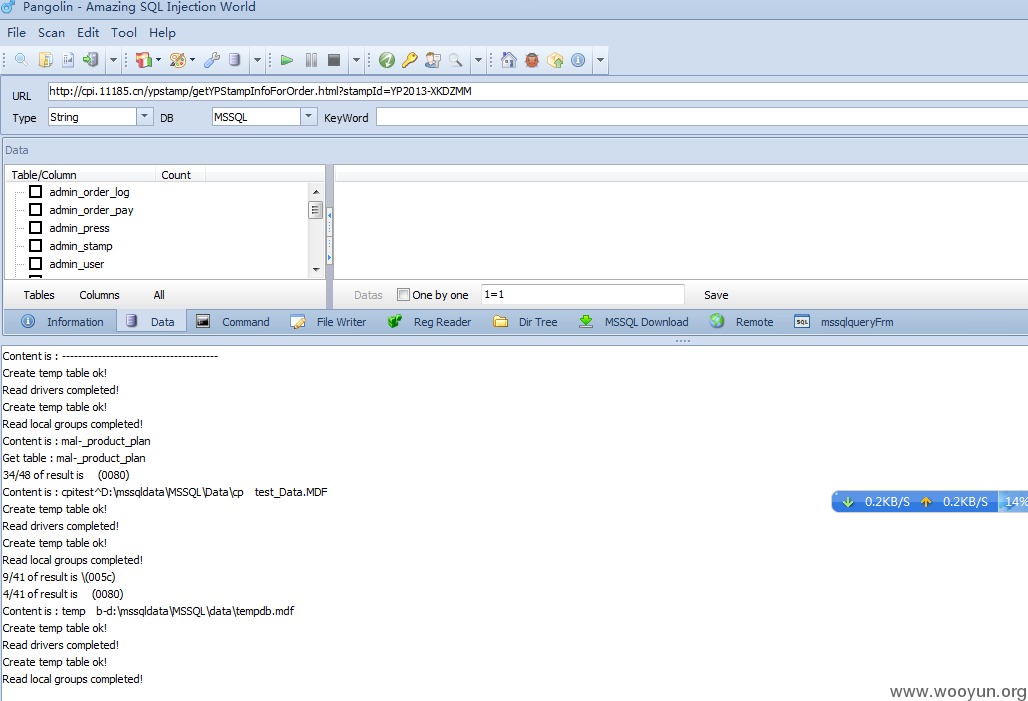Screen dimensions: 1028x701
Task: Stop scan with the stop icon
Action: coord(334,60)
